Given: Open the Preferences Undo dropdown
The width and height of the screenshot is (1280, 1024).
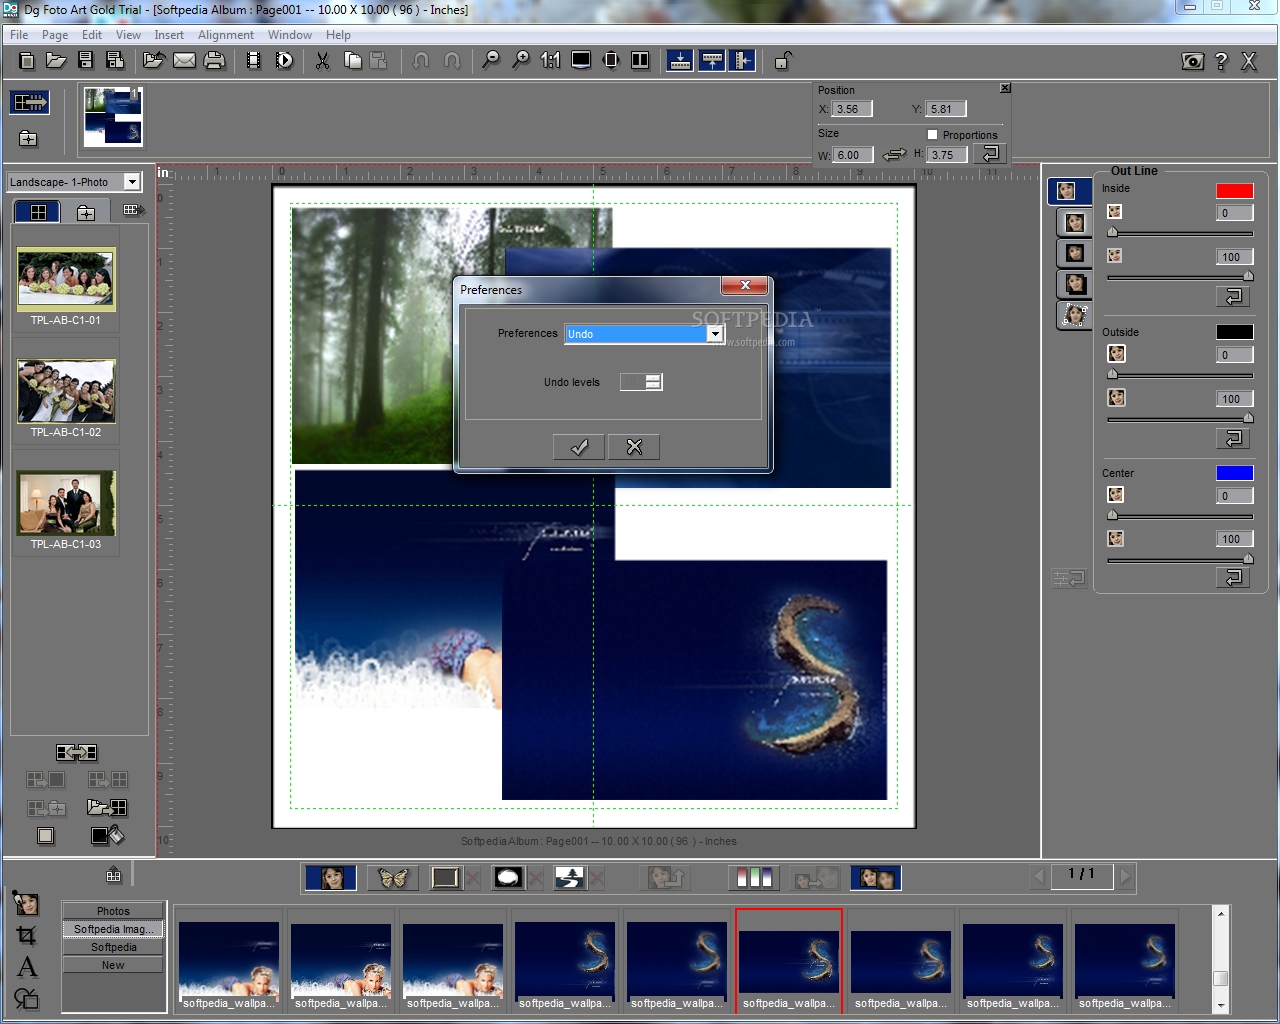Looking at the screenshot, I should click(x=714, y=334).
